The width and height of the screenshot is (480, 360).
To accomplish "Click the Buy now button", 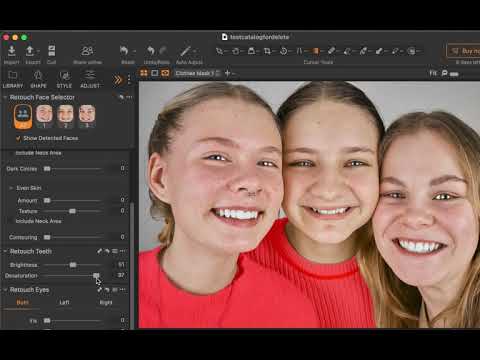I will coord(464,51).
